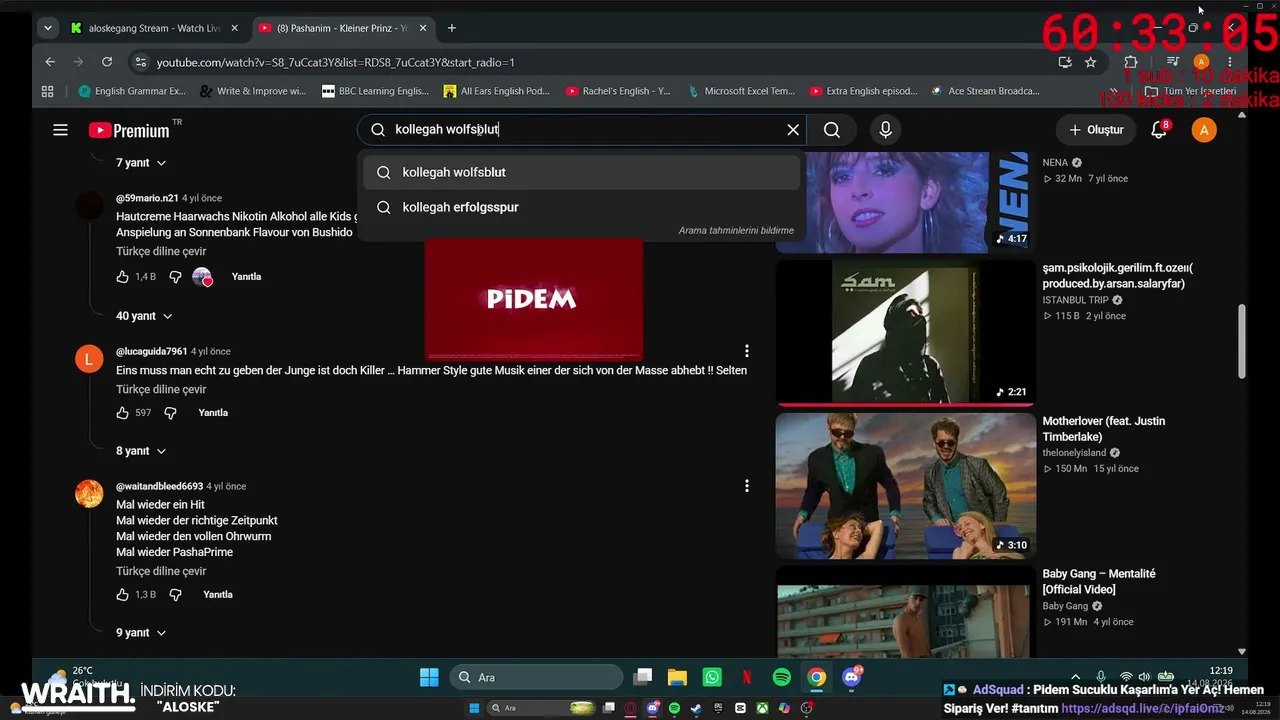Go back in browser history
Viewport: 1280px width, 720px height.
tap(50, 62)
